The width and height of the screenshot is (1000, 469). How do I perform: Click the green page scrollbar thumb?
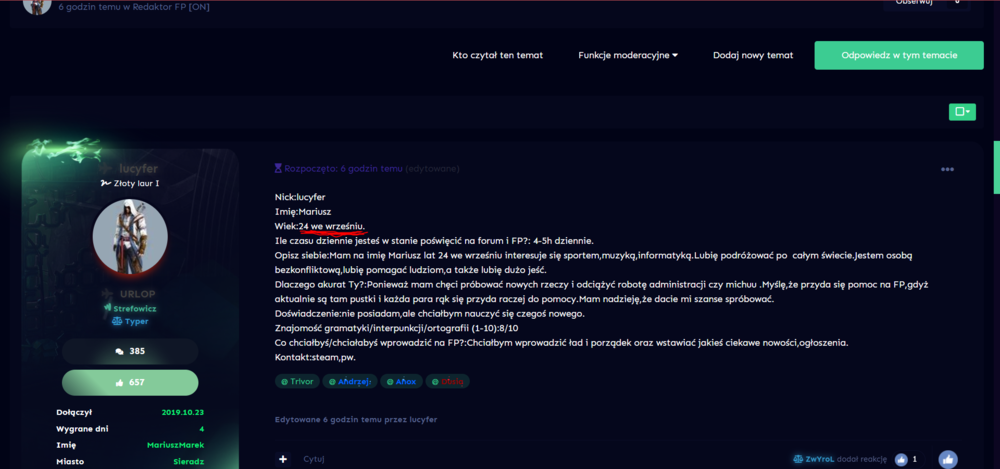pos(996,167)
